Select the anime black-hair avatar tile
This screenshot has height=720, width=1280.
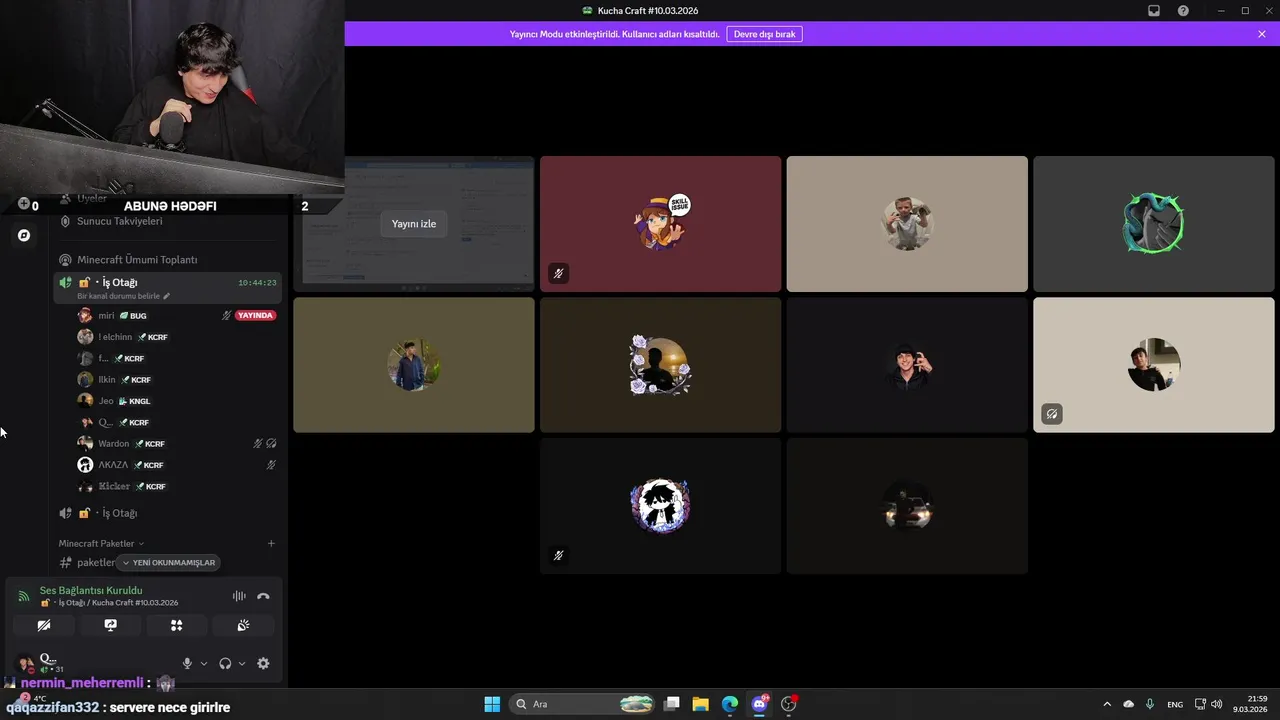[x=661, y=506]
